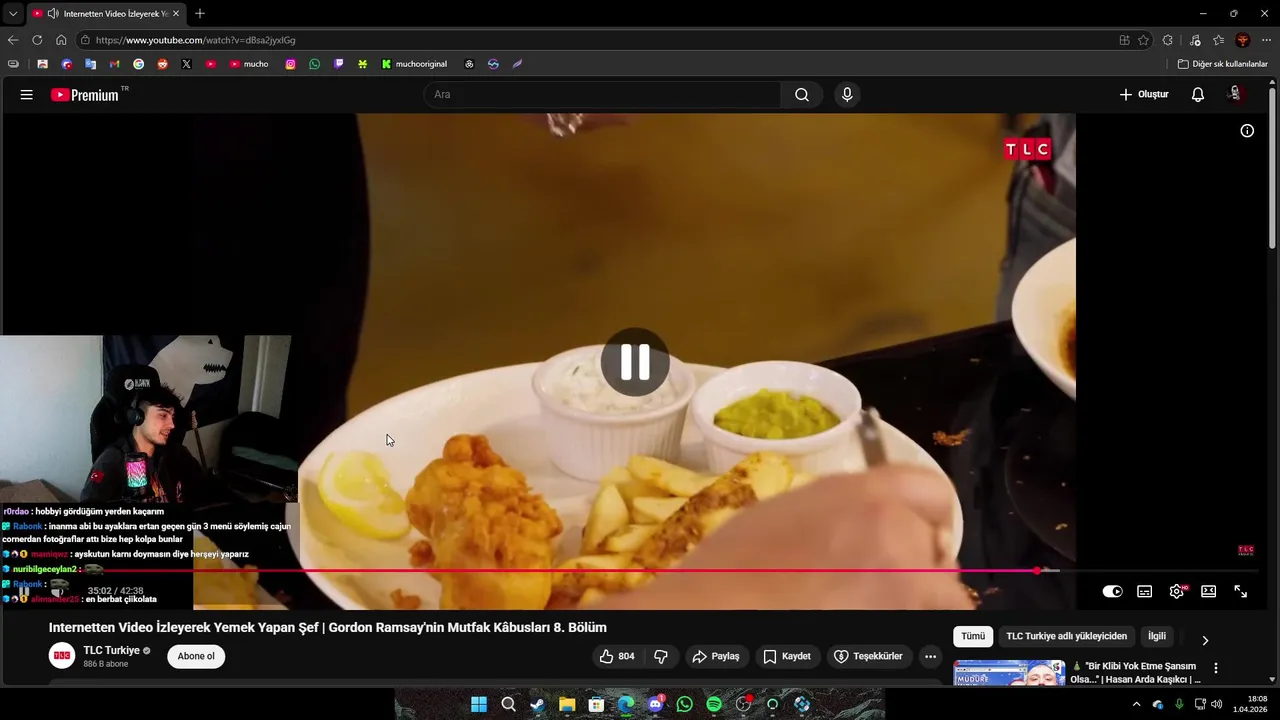Switch to theater mode
The height and width of the screenshot is (720, 1280).
[x=1208, y=592]
